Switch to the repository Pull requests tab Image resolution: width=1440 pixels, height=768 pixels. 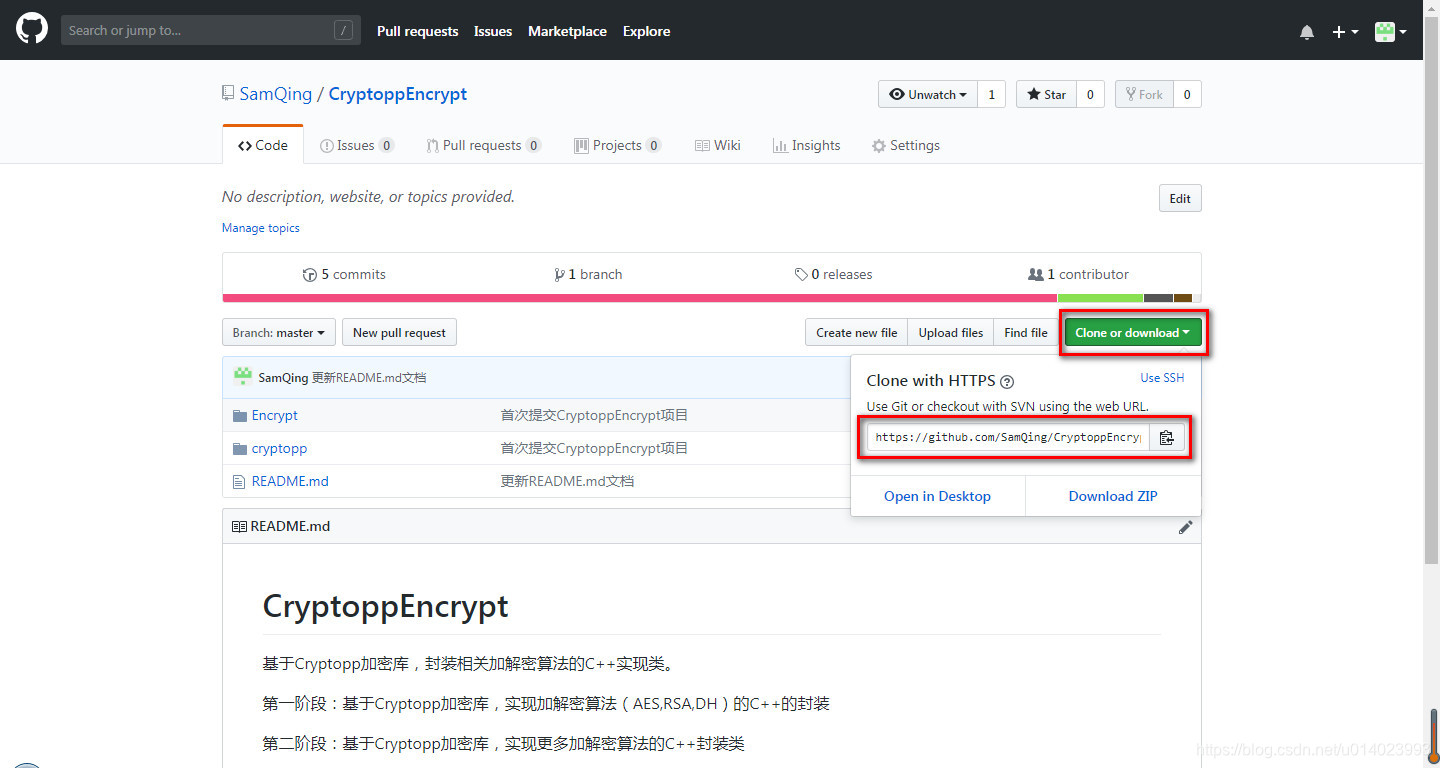pos(484,145)
